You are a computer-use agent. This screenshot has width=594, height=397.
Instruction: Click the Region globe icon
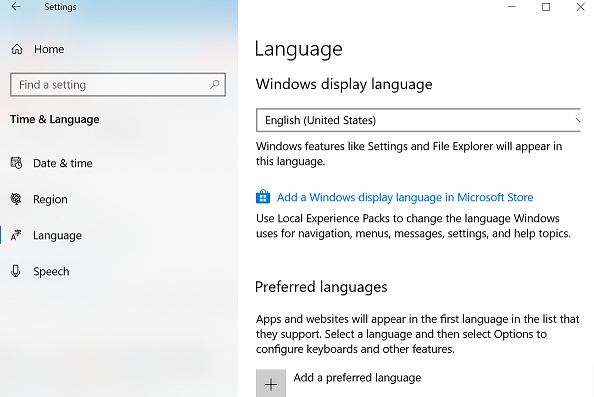click(16, 199)
